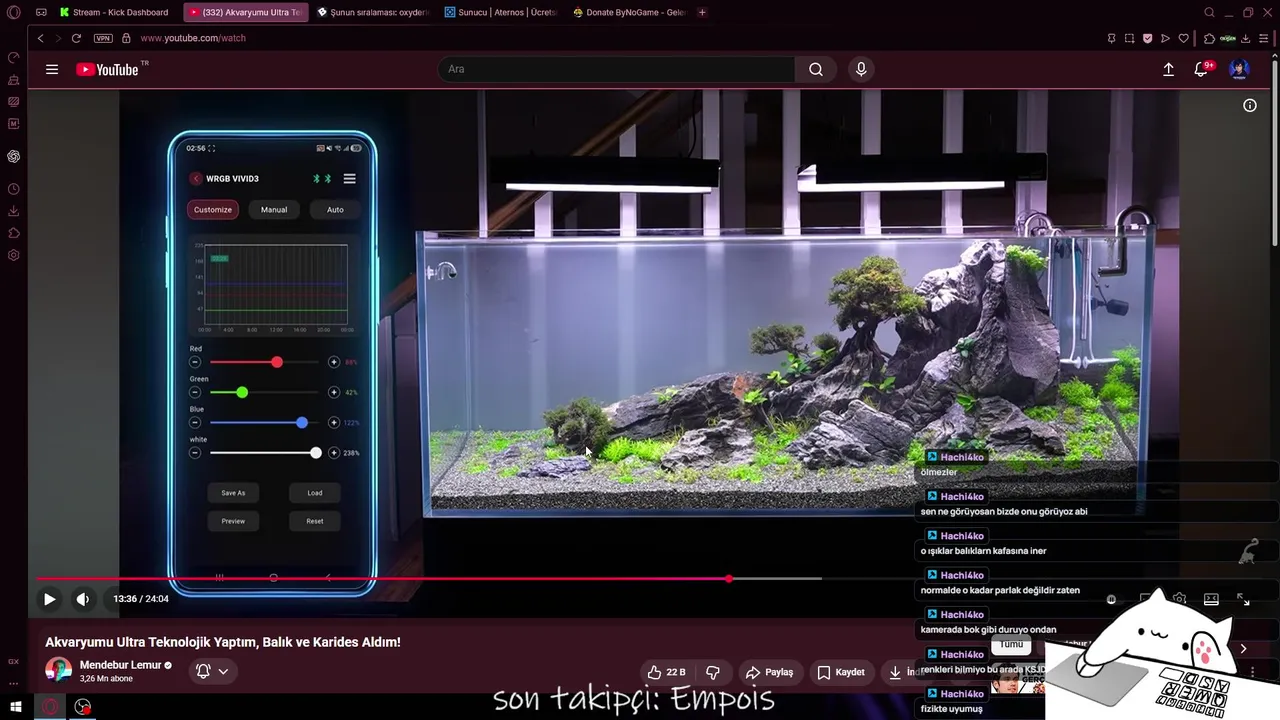
Task: Play the paused video
Action: point(49,599)
